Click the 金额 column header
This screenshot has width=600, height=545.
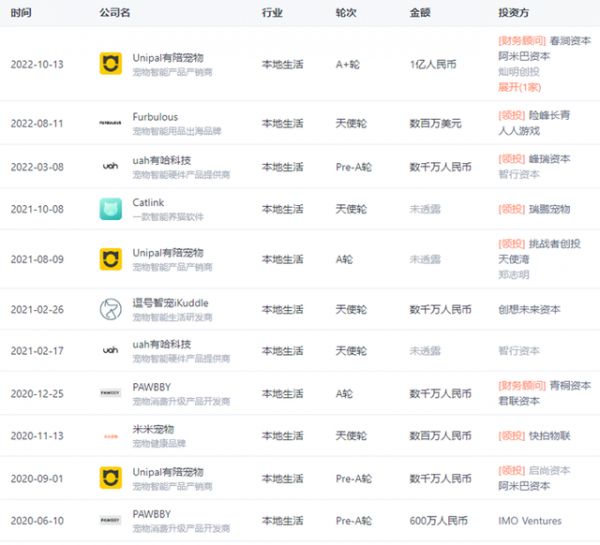(x=420, y=13)
